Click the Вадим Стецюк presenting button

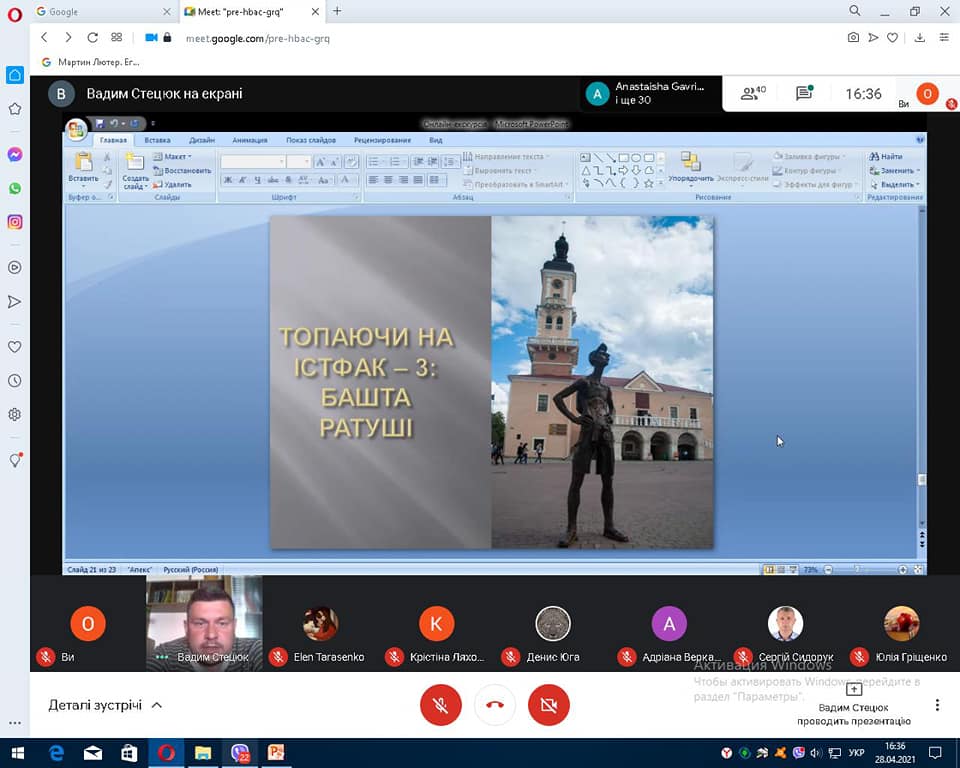[853, 705]
